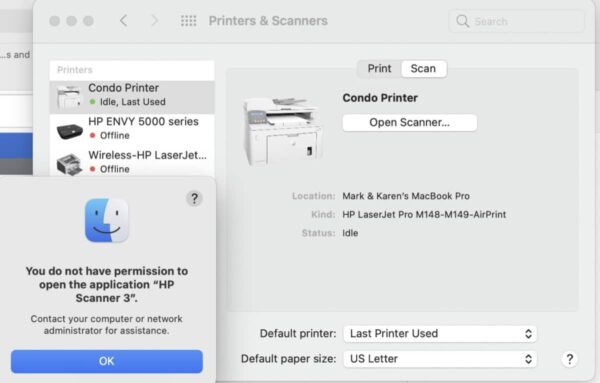Image resolution: width=600 pixels, height=383 pixels.
Task: Click the Printers & Scanners window title
Action: (268, 21)
